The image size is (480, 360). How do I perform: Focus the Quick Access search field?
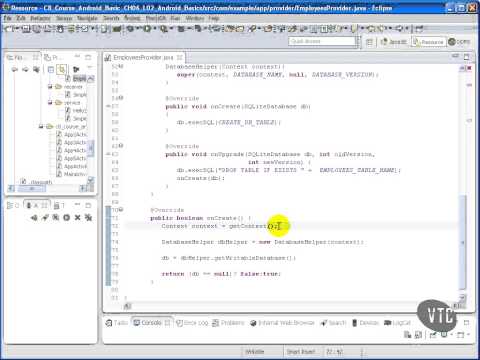tap(322, 41)
